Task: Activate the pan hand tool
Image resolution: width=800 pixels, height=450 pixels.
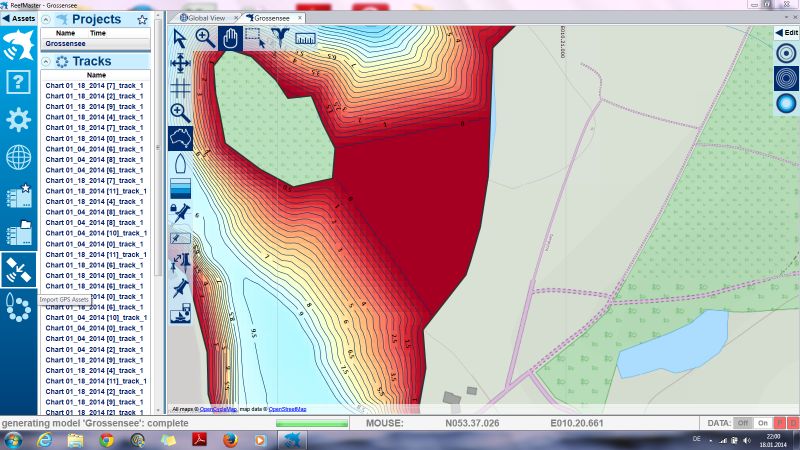Action: pos(230,38)
